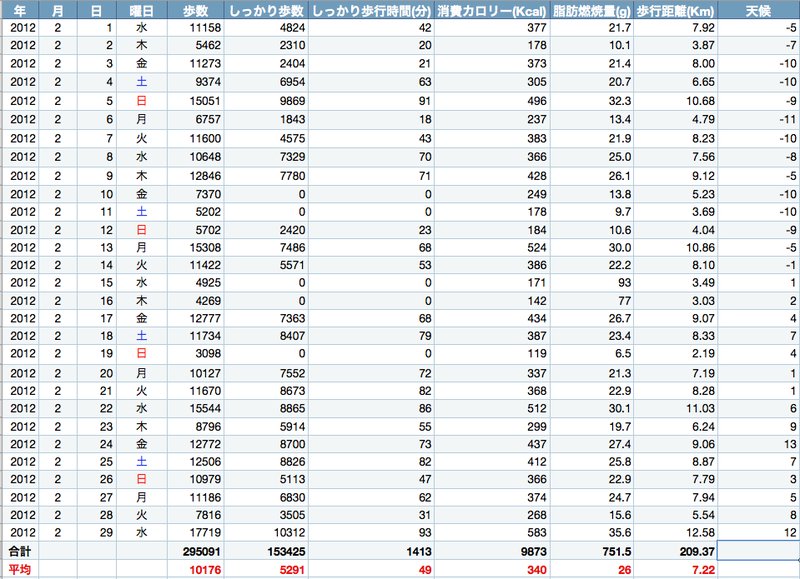Select the 脂肪燃焼量(g) column header
The width and height of the screenshot is (800, 579).
click(594, 11)
